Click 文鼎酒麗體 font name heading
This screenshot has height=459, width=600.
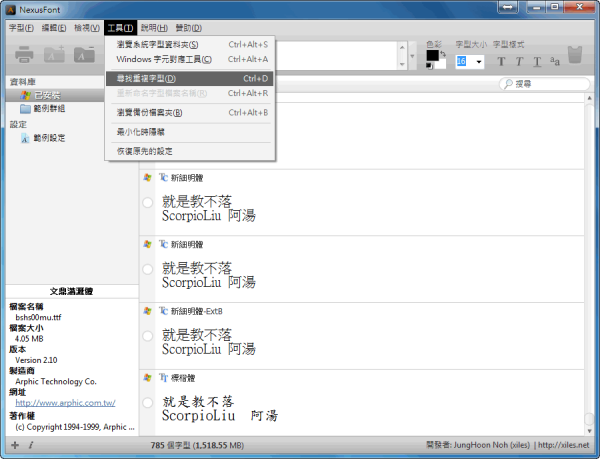[72, 291]
